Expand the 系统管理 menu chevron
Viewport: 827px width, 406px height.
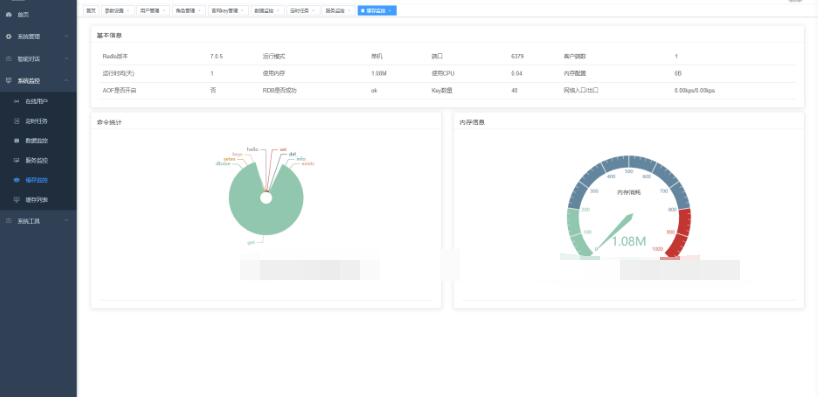(x=66, y=36)
